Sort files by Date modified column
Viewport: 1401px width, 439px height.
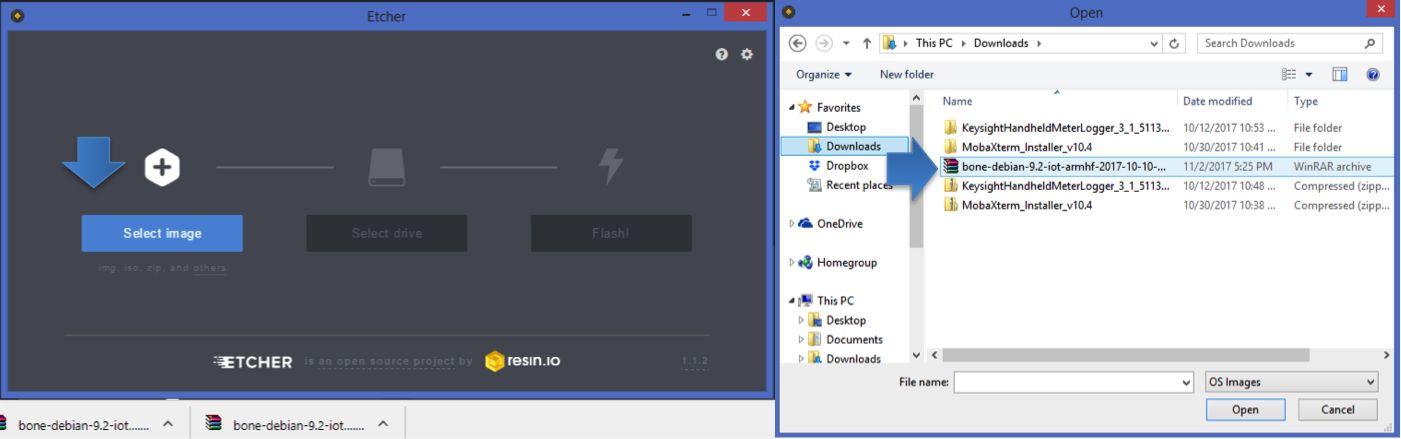tap(1217, 101)
